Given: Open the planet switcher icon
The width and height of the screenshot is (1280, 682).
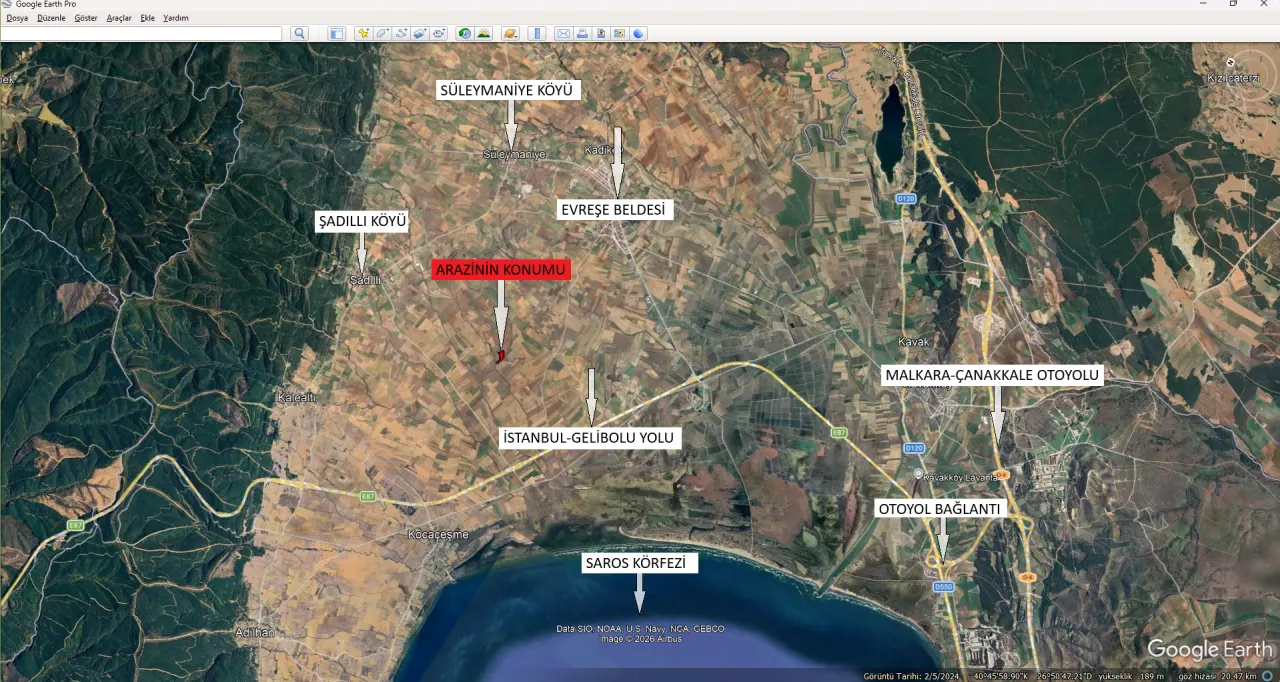Looking at the screenshot, I should point(510,33).
